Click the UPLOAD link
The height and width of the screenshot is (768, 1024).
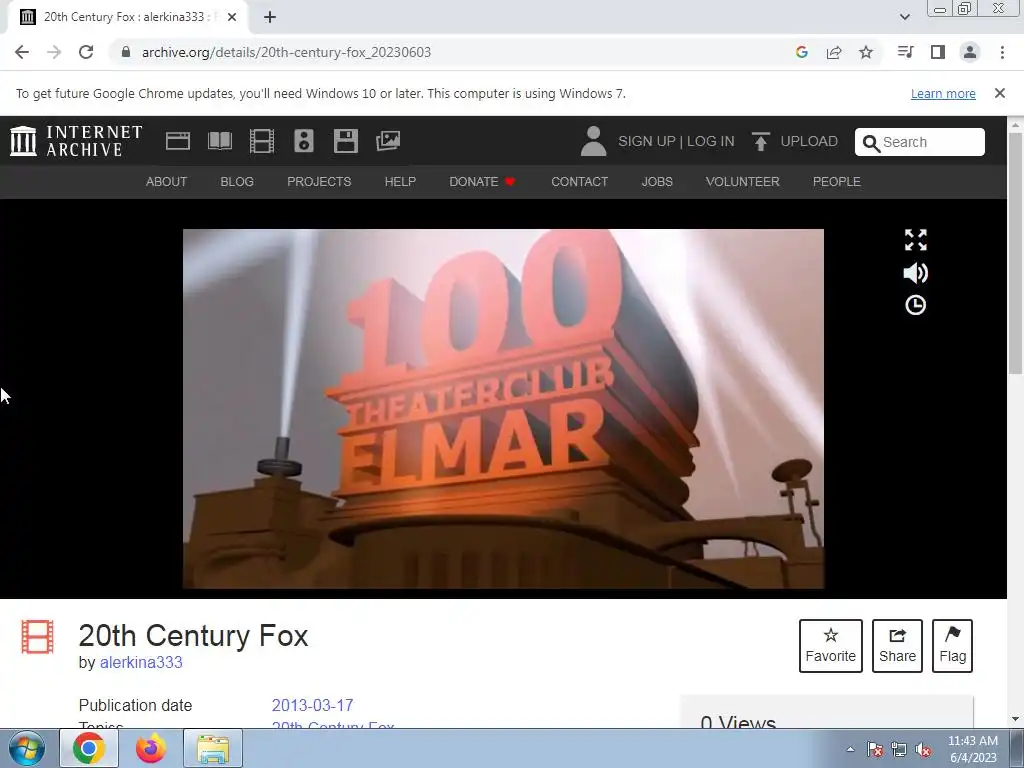click(x=809, y=141)
